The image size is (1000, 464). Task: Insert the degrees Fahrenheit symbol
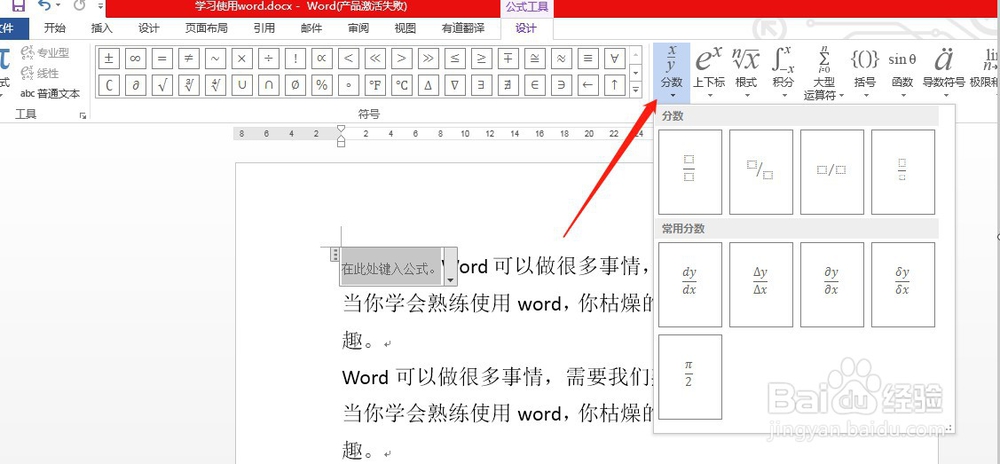click(375, 85)
